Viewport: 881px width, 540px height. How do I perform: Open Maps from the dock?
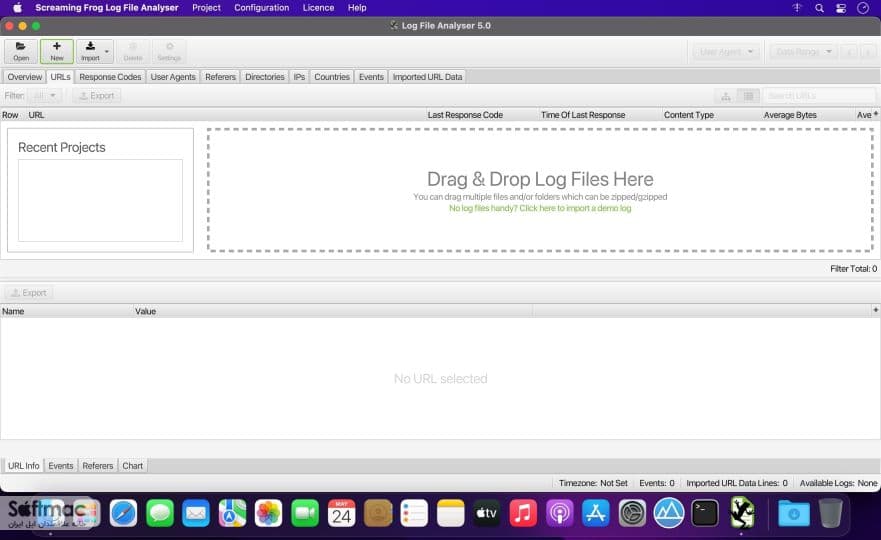232,513
